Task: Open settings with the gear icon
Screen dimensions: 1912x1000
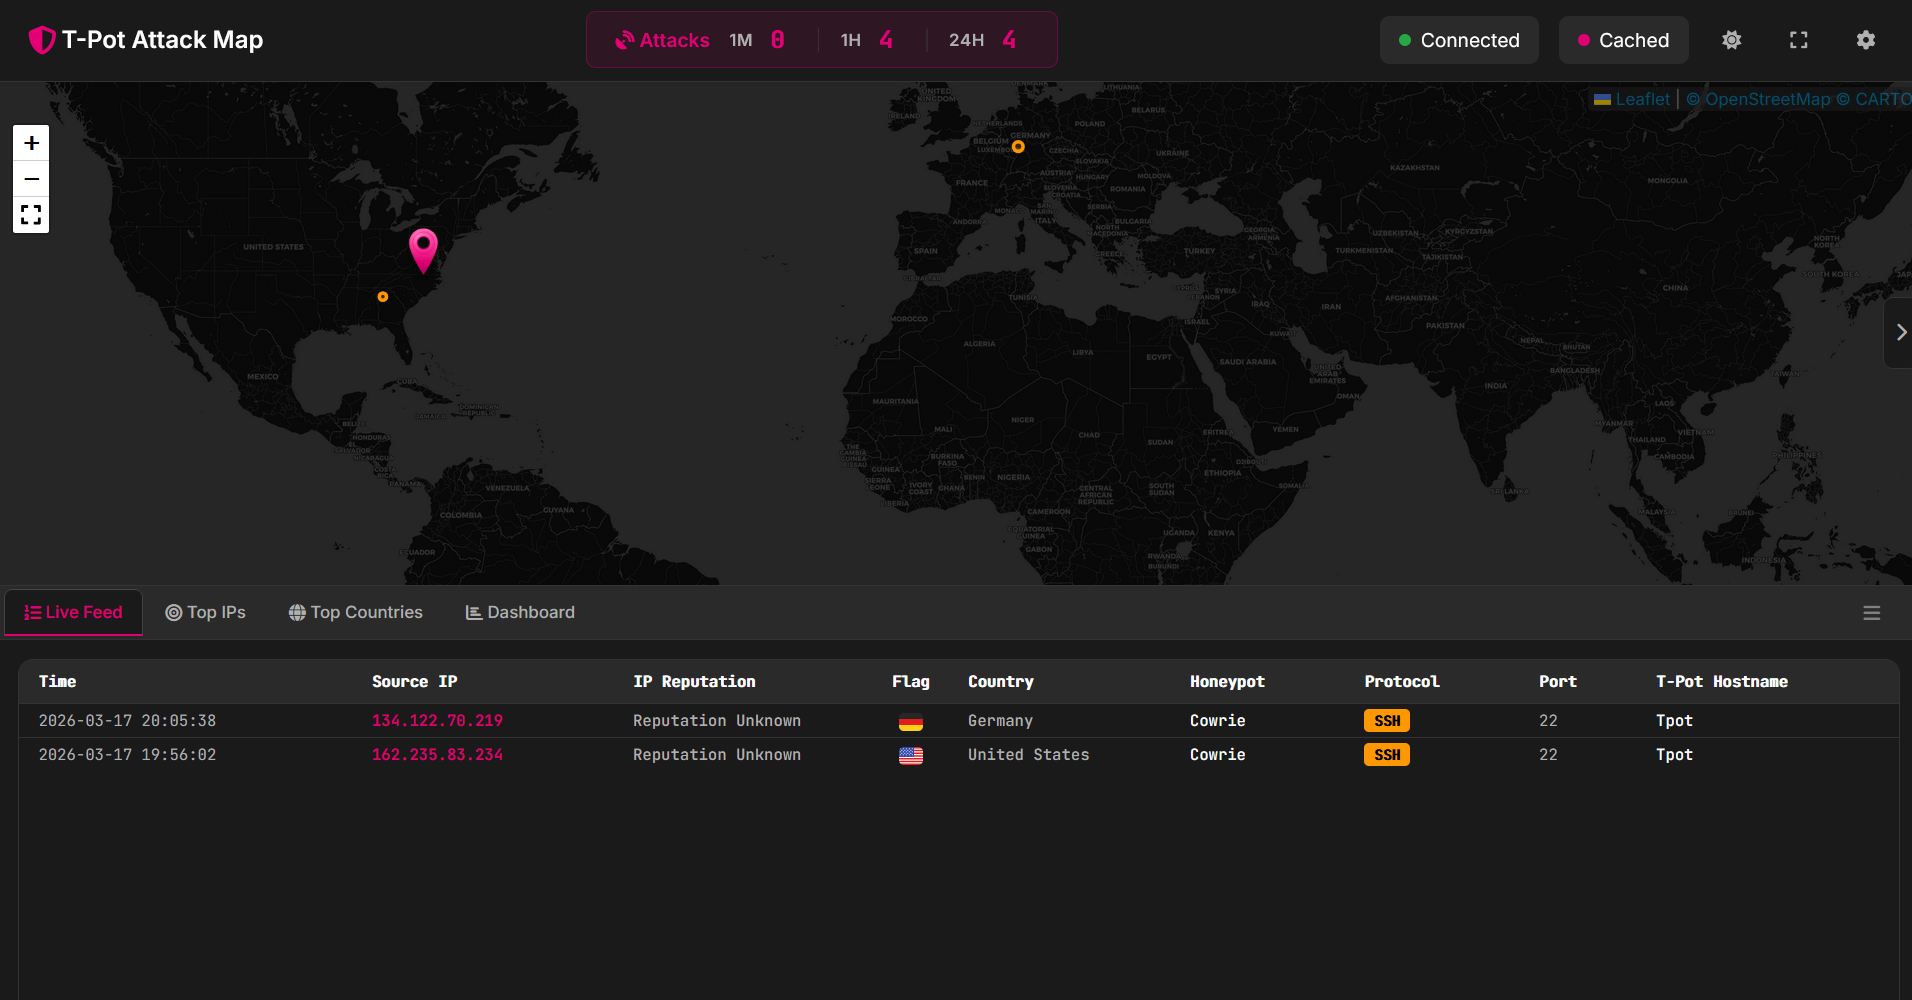Action: coord(1865,40)
